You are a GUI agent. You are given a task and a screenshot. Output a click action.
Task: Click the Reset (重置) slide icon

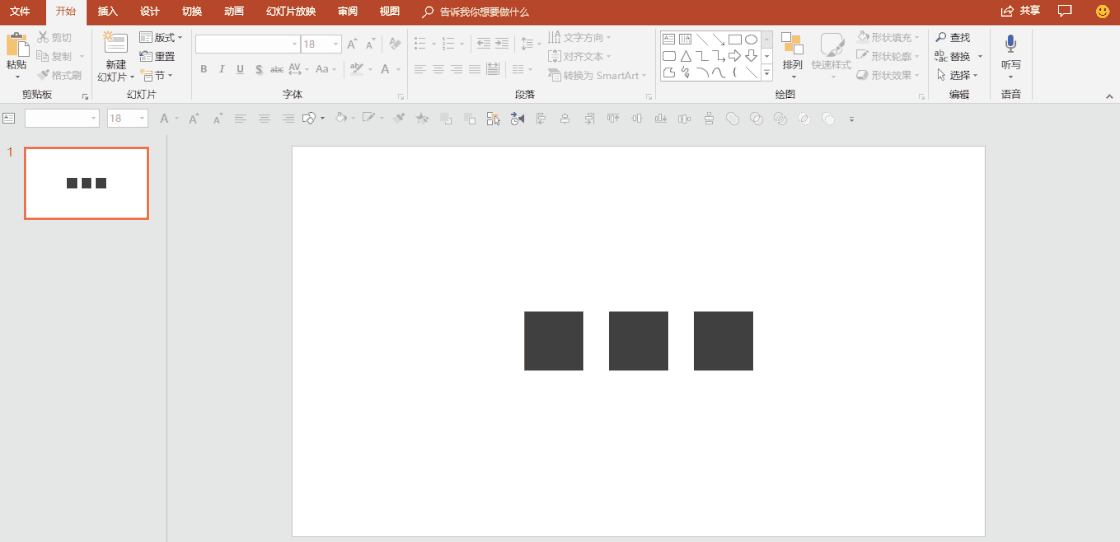(157, 57)
